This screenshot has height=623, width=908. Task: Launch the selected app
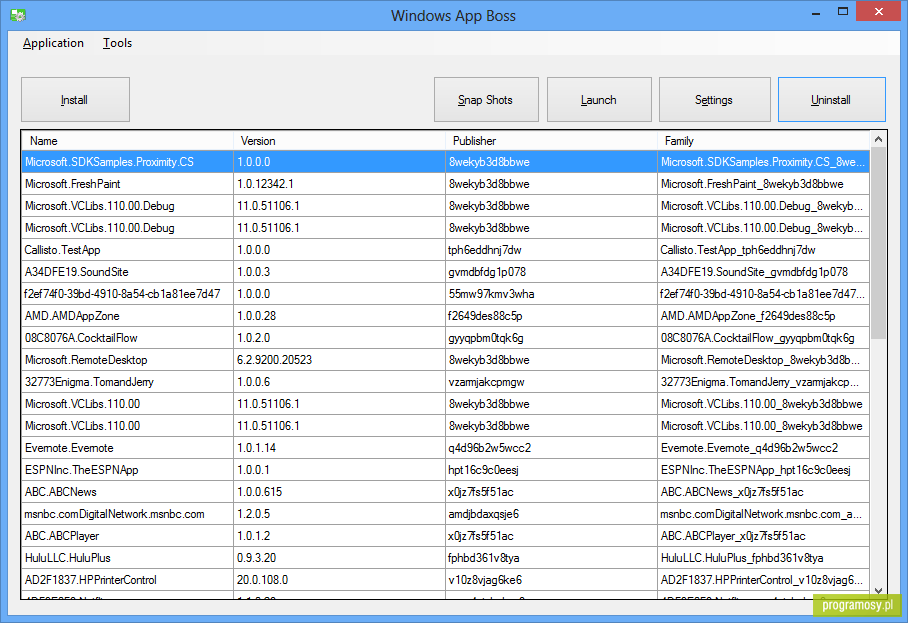599,100
